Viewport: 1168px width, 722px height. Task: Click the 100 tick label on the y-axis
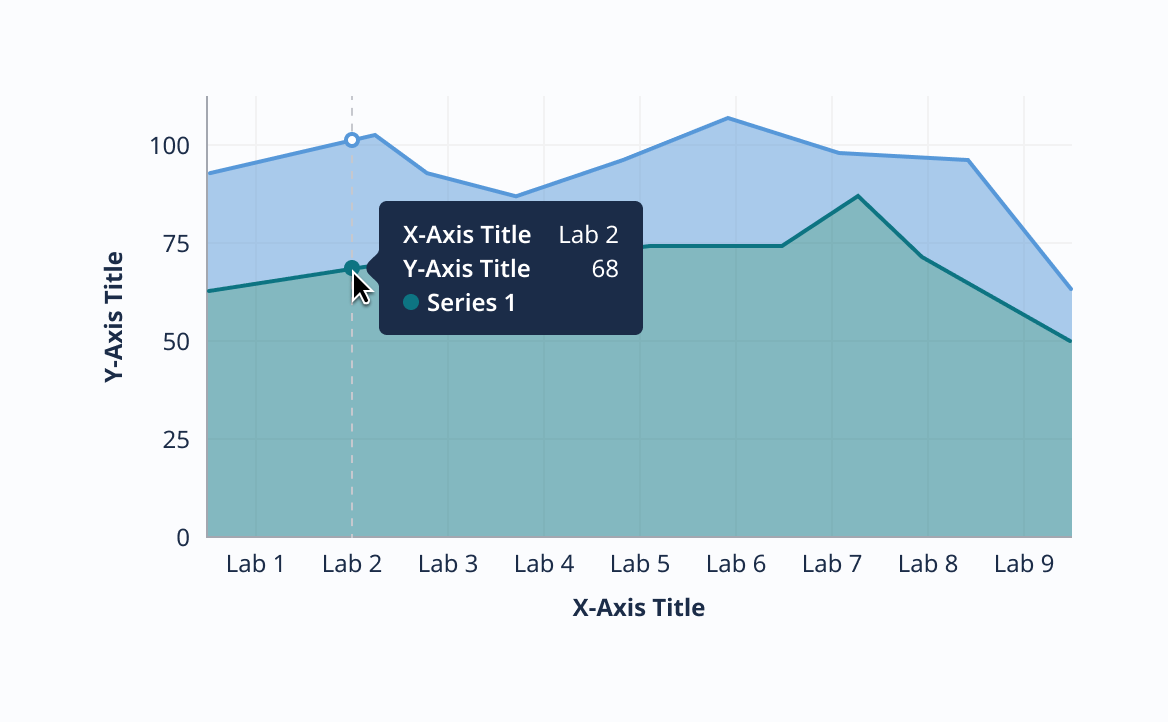[x=170, y=146]
